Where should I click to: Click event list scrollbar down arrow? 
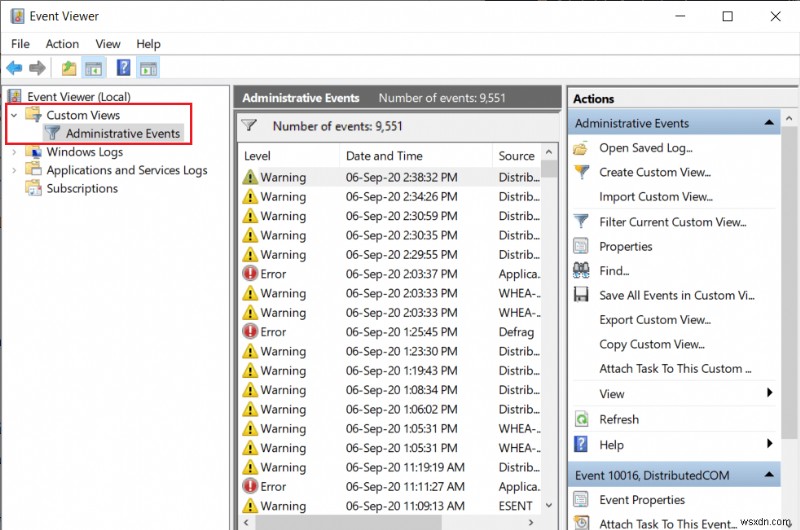tap(549, 506)
